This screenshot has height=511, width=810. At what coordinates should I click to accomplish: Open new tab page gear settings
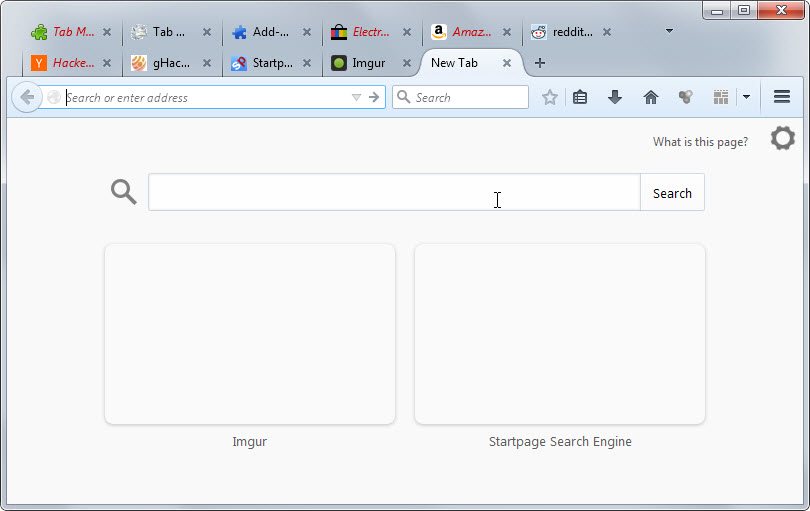pyautogui.click(x=783, y=138)
